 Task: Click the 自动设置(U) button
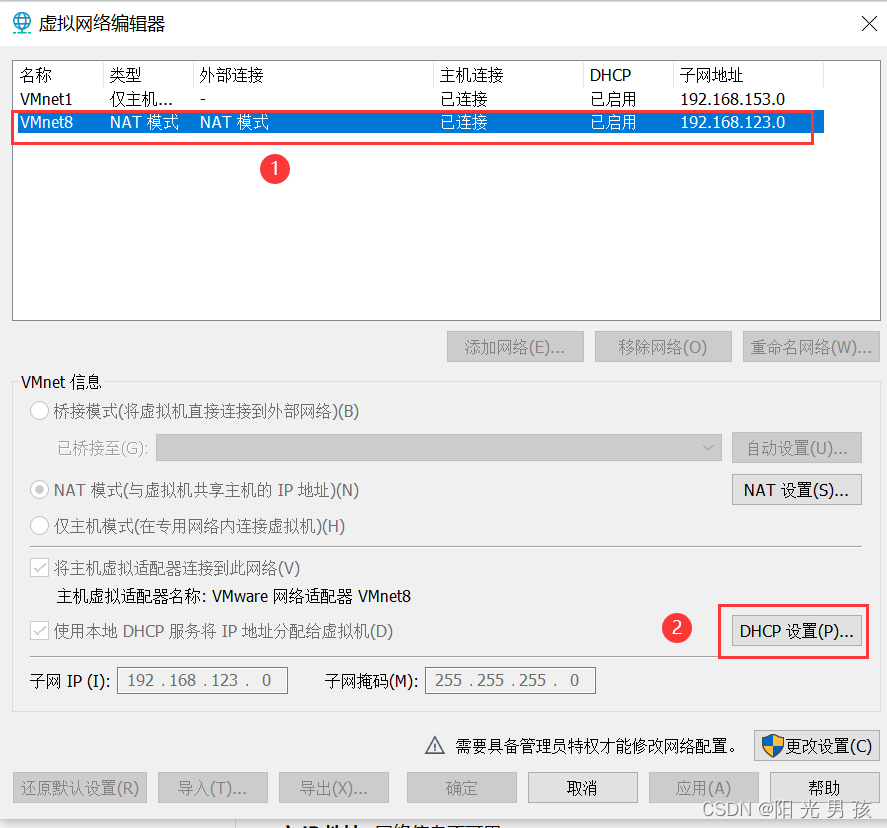click(796, 448)
